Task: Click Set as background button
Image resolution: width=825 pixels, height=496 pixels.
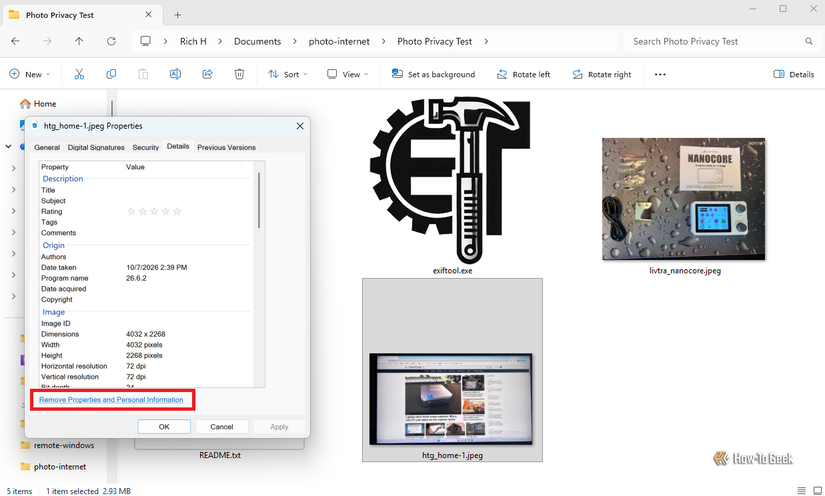Action: point(433,74)
